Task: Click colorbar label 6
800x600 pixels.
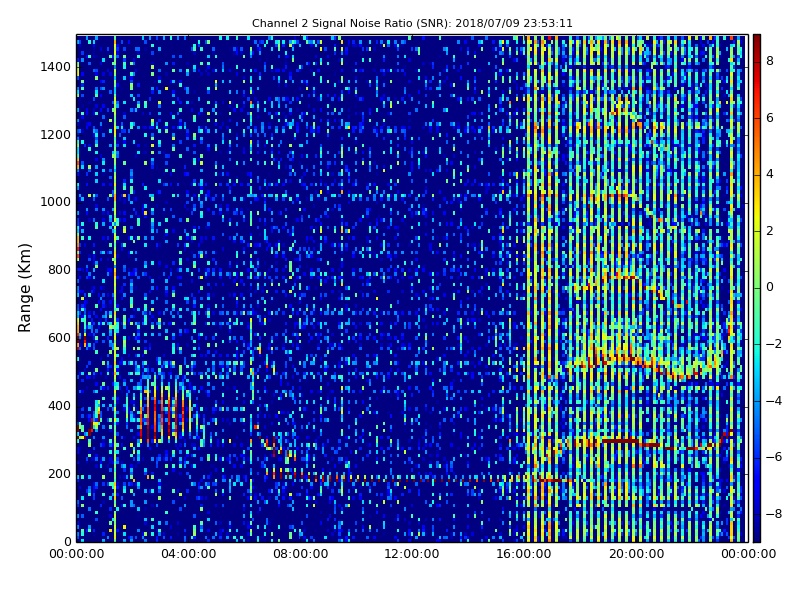Action: pos(770,118)
